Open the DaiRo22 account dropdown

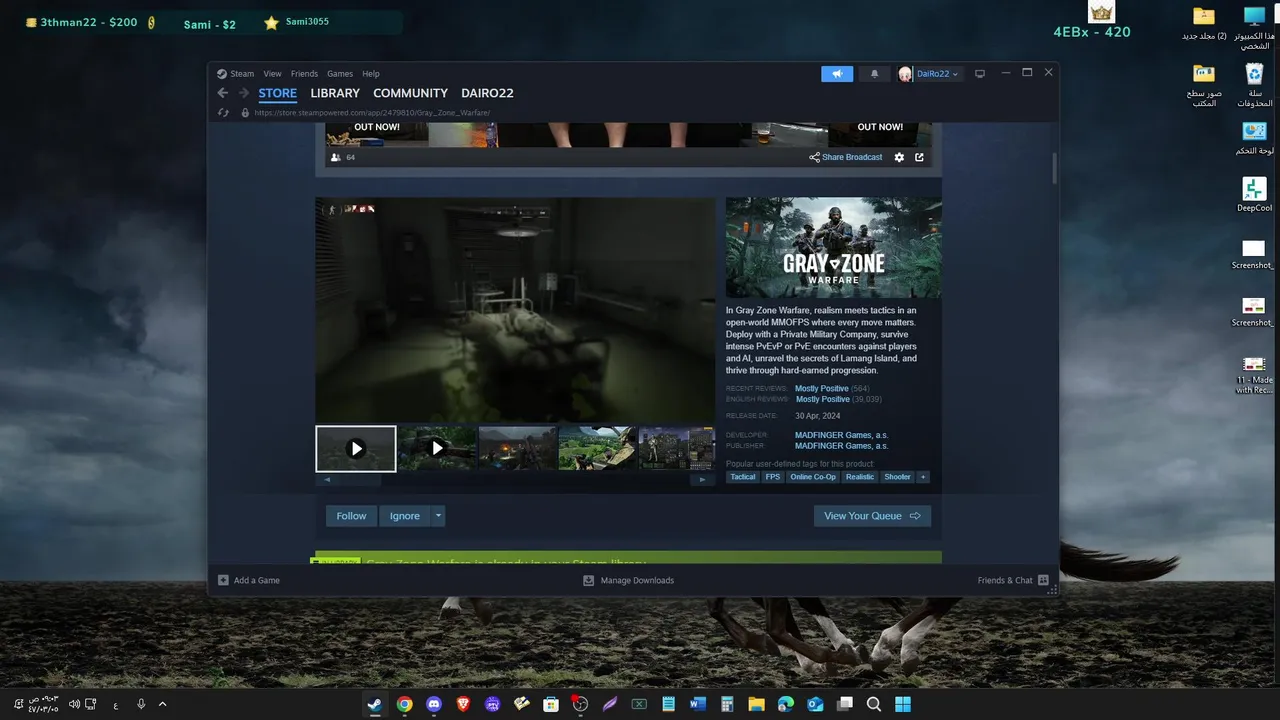[x=931, y=74]
